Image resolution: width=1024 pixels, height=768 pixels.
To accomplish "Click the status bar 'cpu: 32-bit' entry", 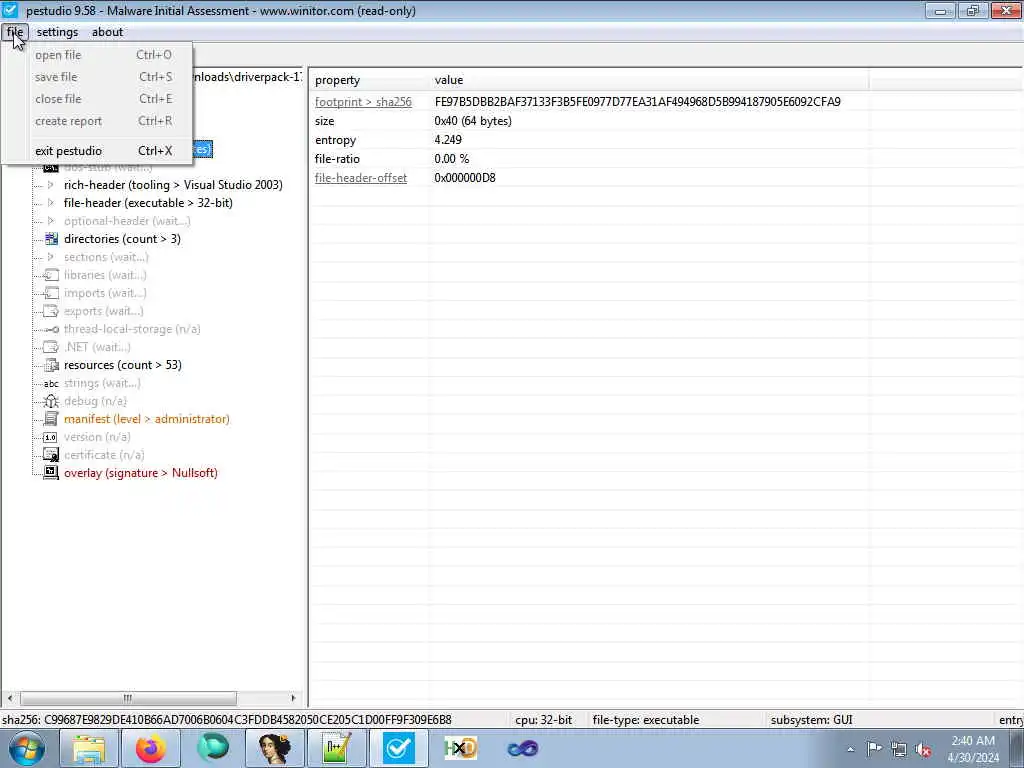I will [x=543, y=720].
